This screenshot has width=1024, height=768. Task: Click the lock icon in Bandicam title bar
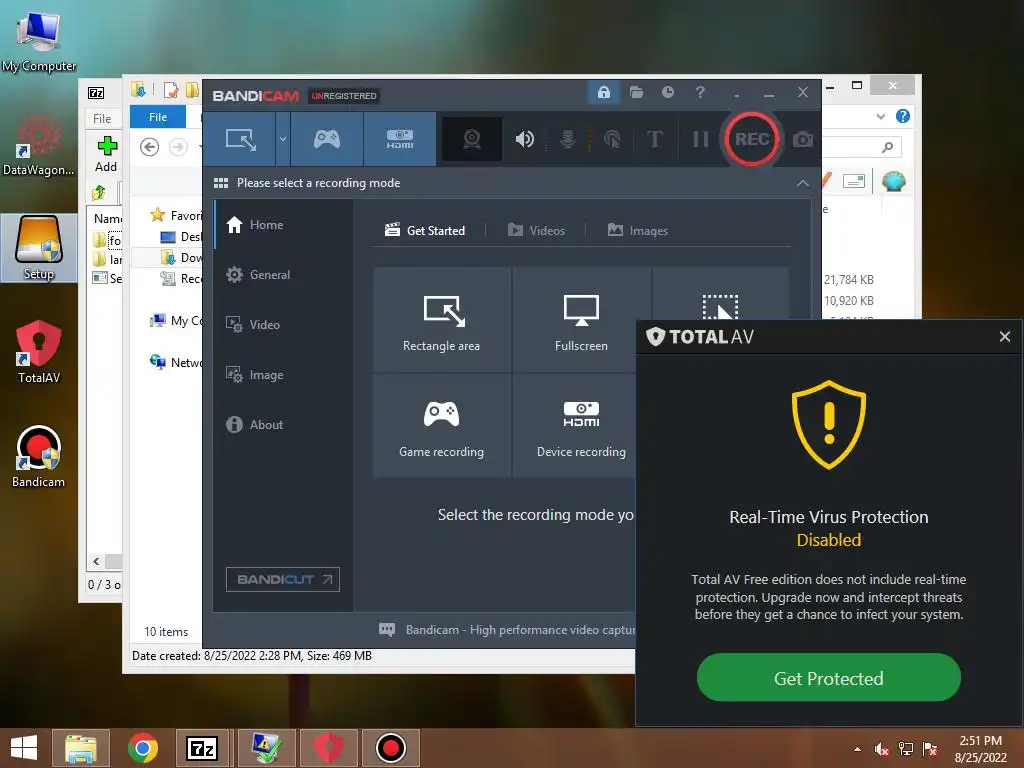[x=603, y=92]
